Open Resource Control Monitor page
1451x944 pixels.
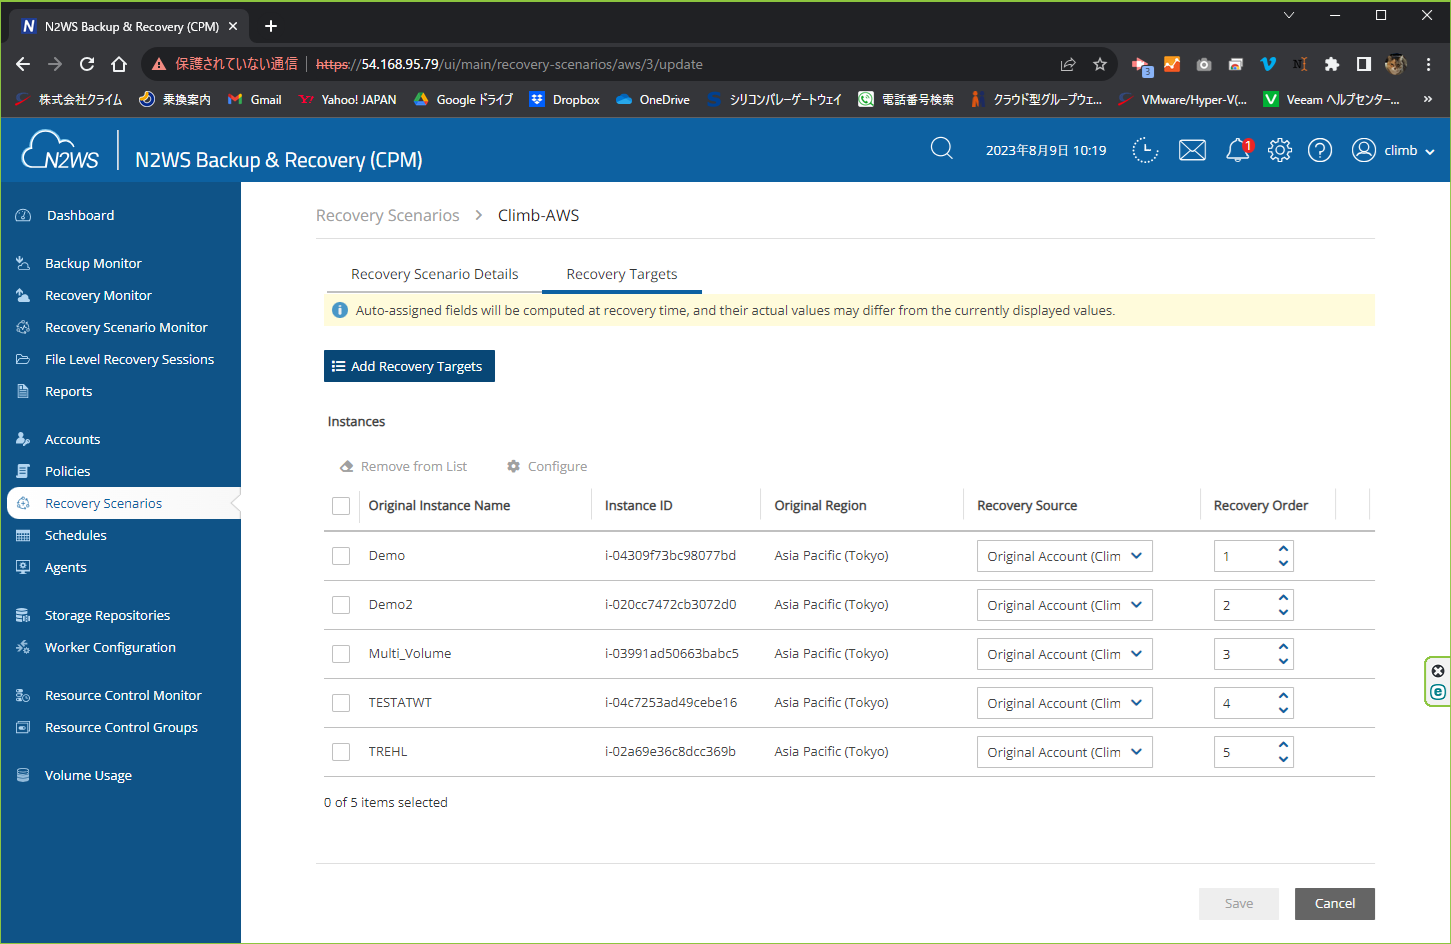pyautogui.click(x=123, y=695)
